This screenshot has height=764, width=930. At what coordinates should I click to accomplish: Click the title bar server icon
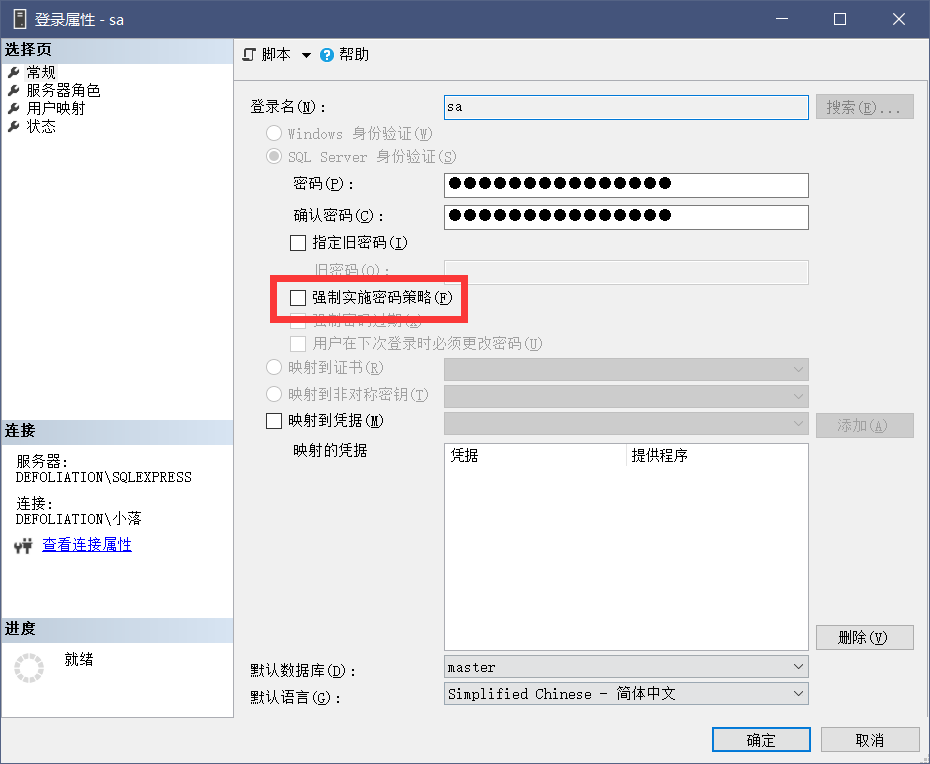(x=20, y=19)
